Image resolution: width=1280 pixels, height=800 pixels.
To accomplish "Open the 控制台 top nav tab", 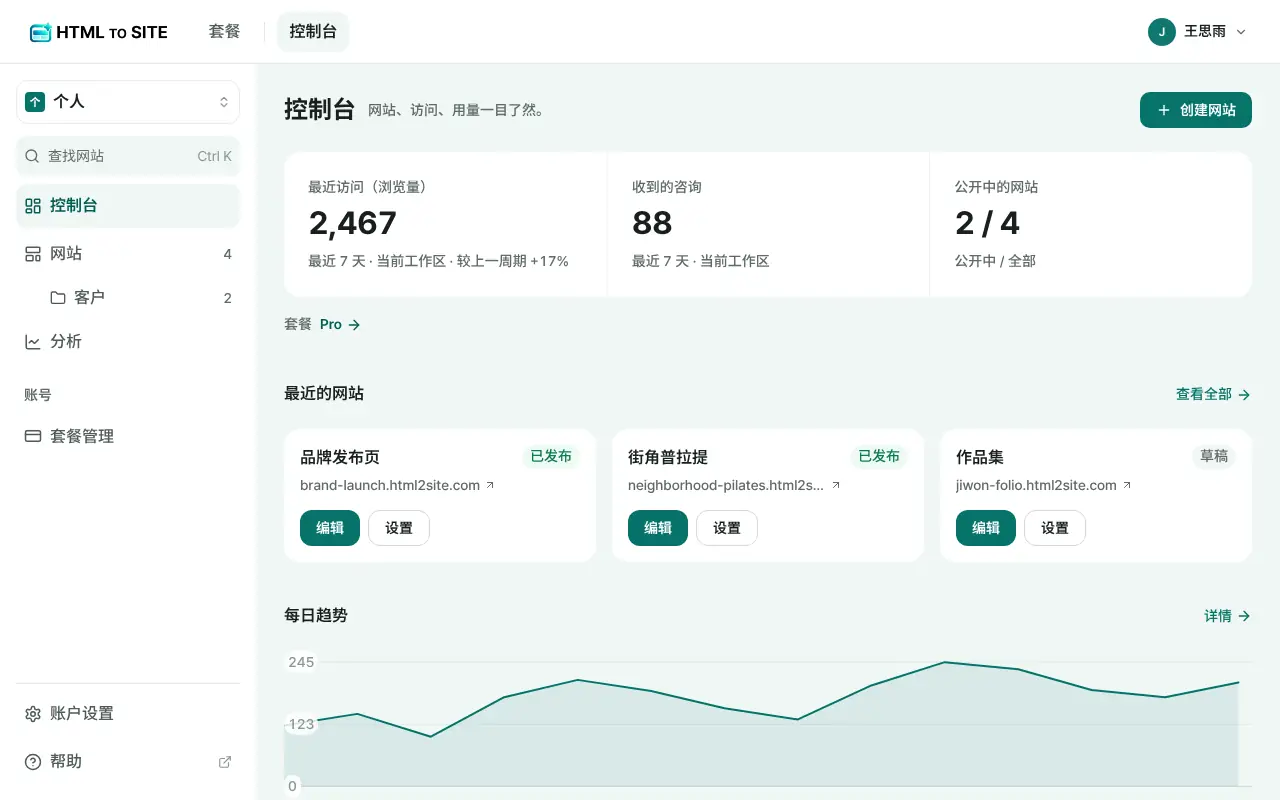I will (313, 31).
